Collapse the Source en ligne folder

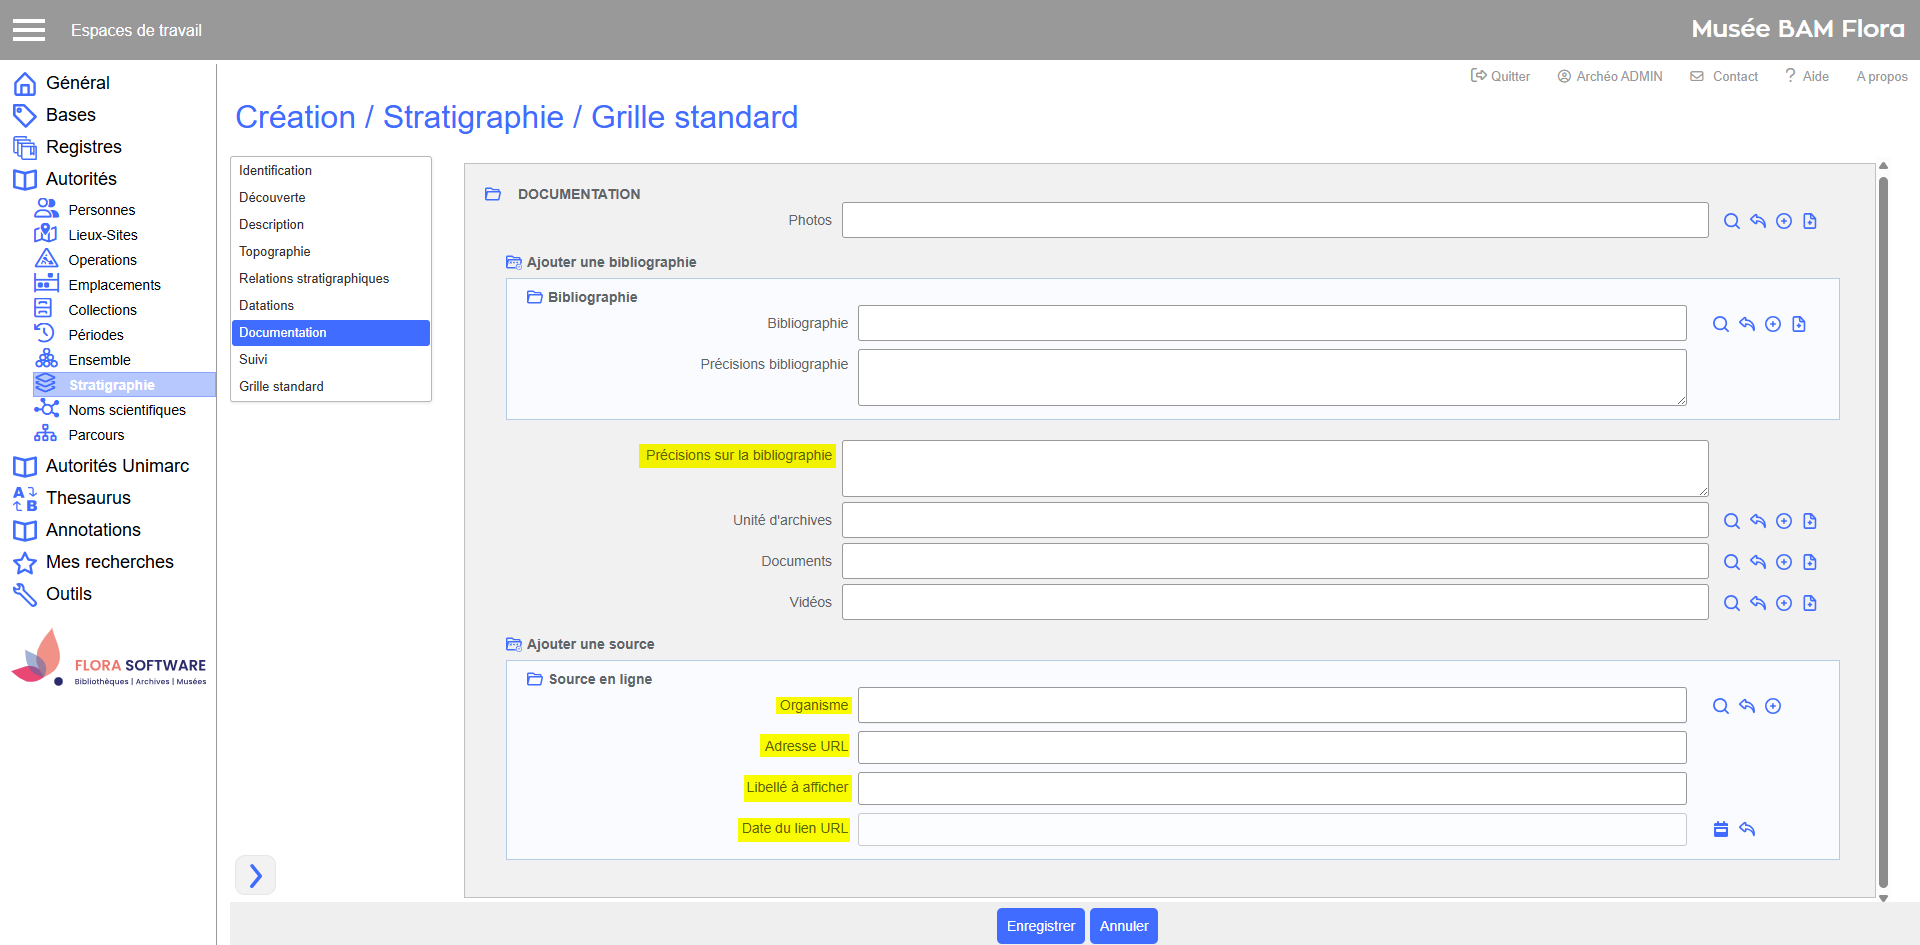pos(534,679)
